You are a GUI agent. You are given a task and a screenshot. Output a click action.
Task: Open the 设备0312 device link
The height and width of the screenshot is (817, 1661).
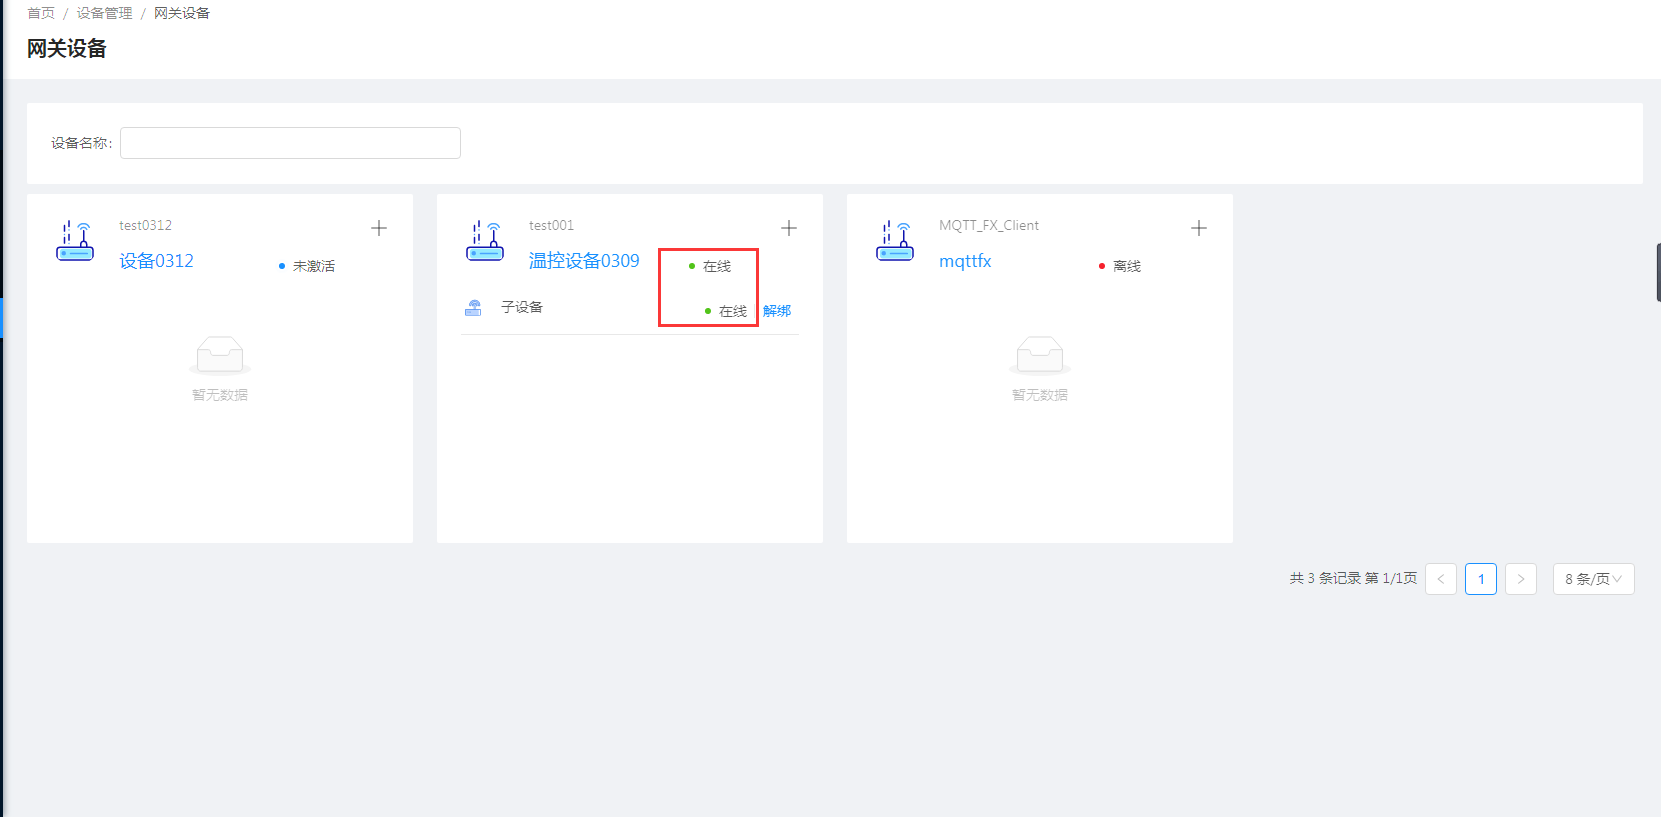click(x=156, y=261)
